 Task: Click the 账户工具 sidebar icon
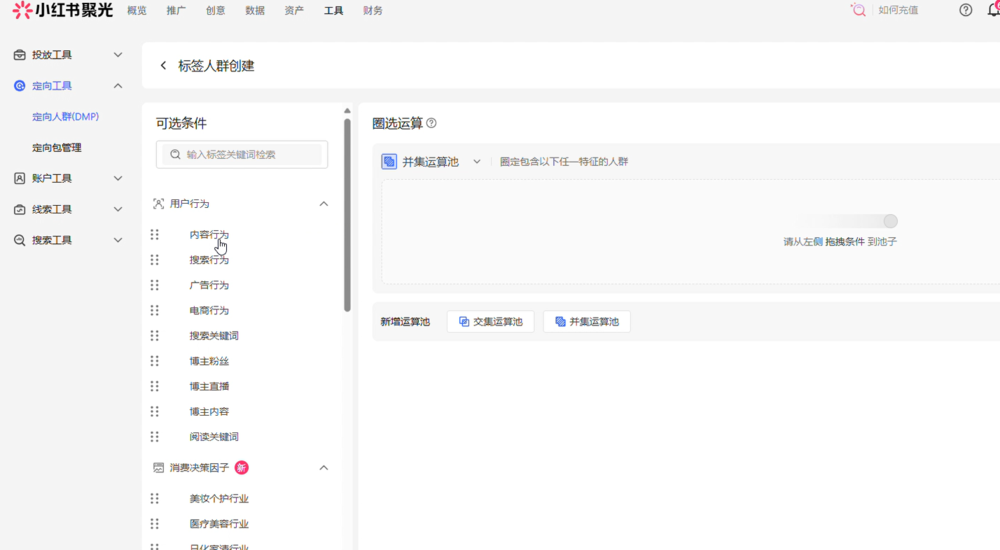coord(20,178)
